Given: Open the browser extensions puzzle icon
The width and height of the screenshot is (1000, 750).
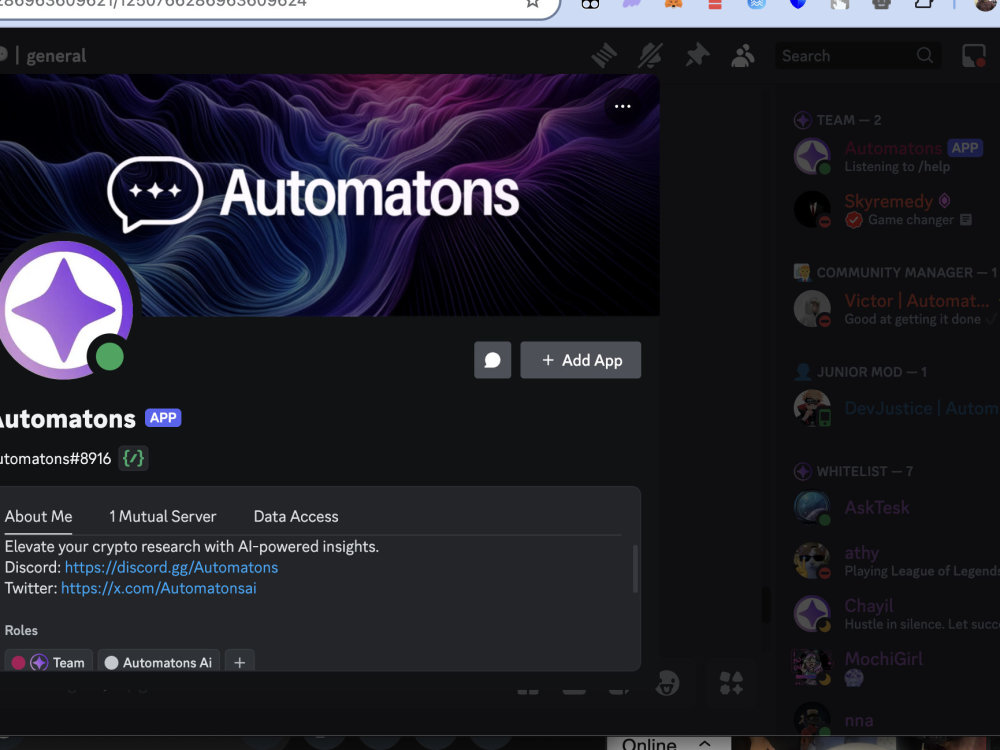Looking at the screenshot, I should (924, 3).
